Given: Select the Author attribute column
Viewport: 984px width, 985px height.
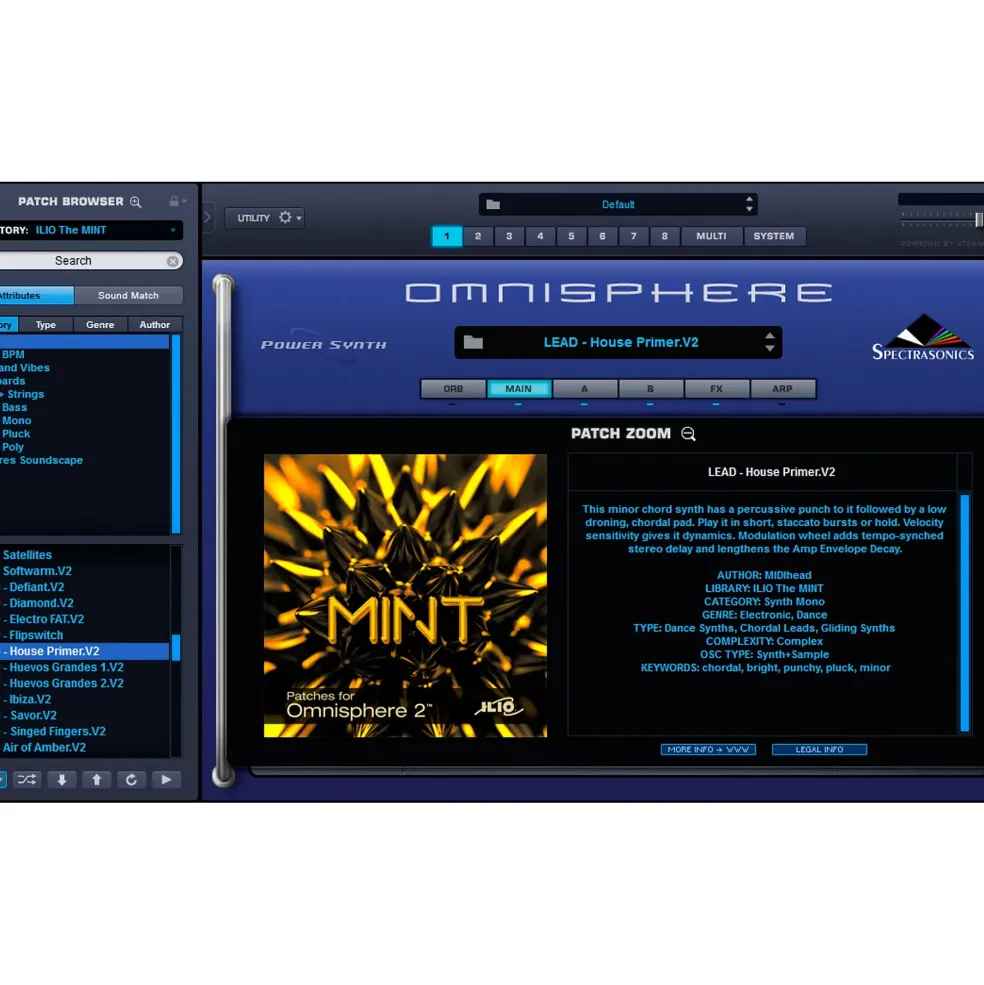Looking at the screenshot, I should pos(155,325).
